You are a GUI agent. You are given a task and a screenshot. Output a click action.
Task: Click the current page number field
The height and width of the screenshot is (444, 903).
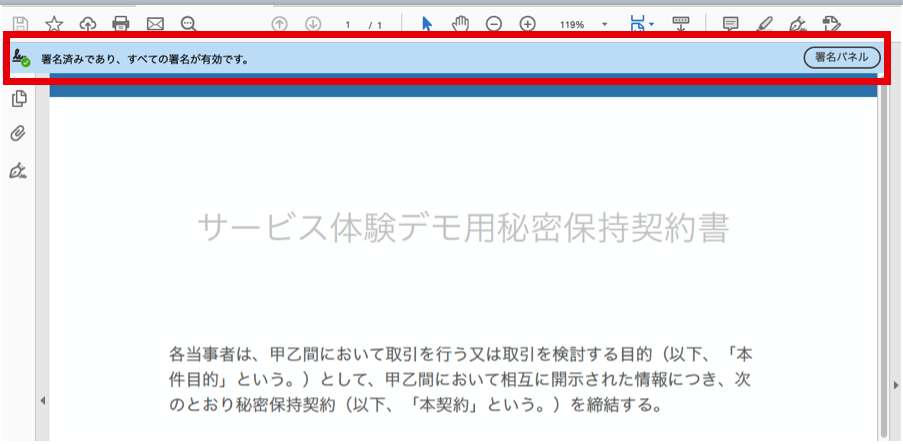(348, 25)
